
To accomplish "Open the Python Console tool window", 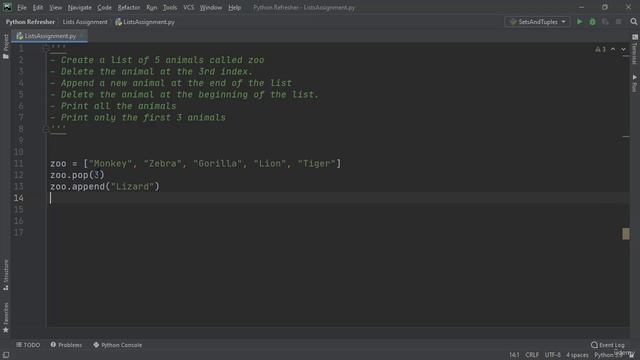I will pos(118,345).
